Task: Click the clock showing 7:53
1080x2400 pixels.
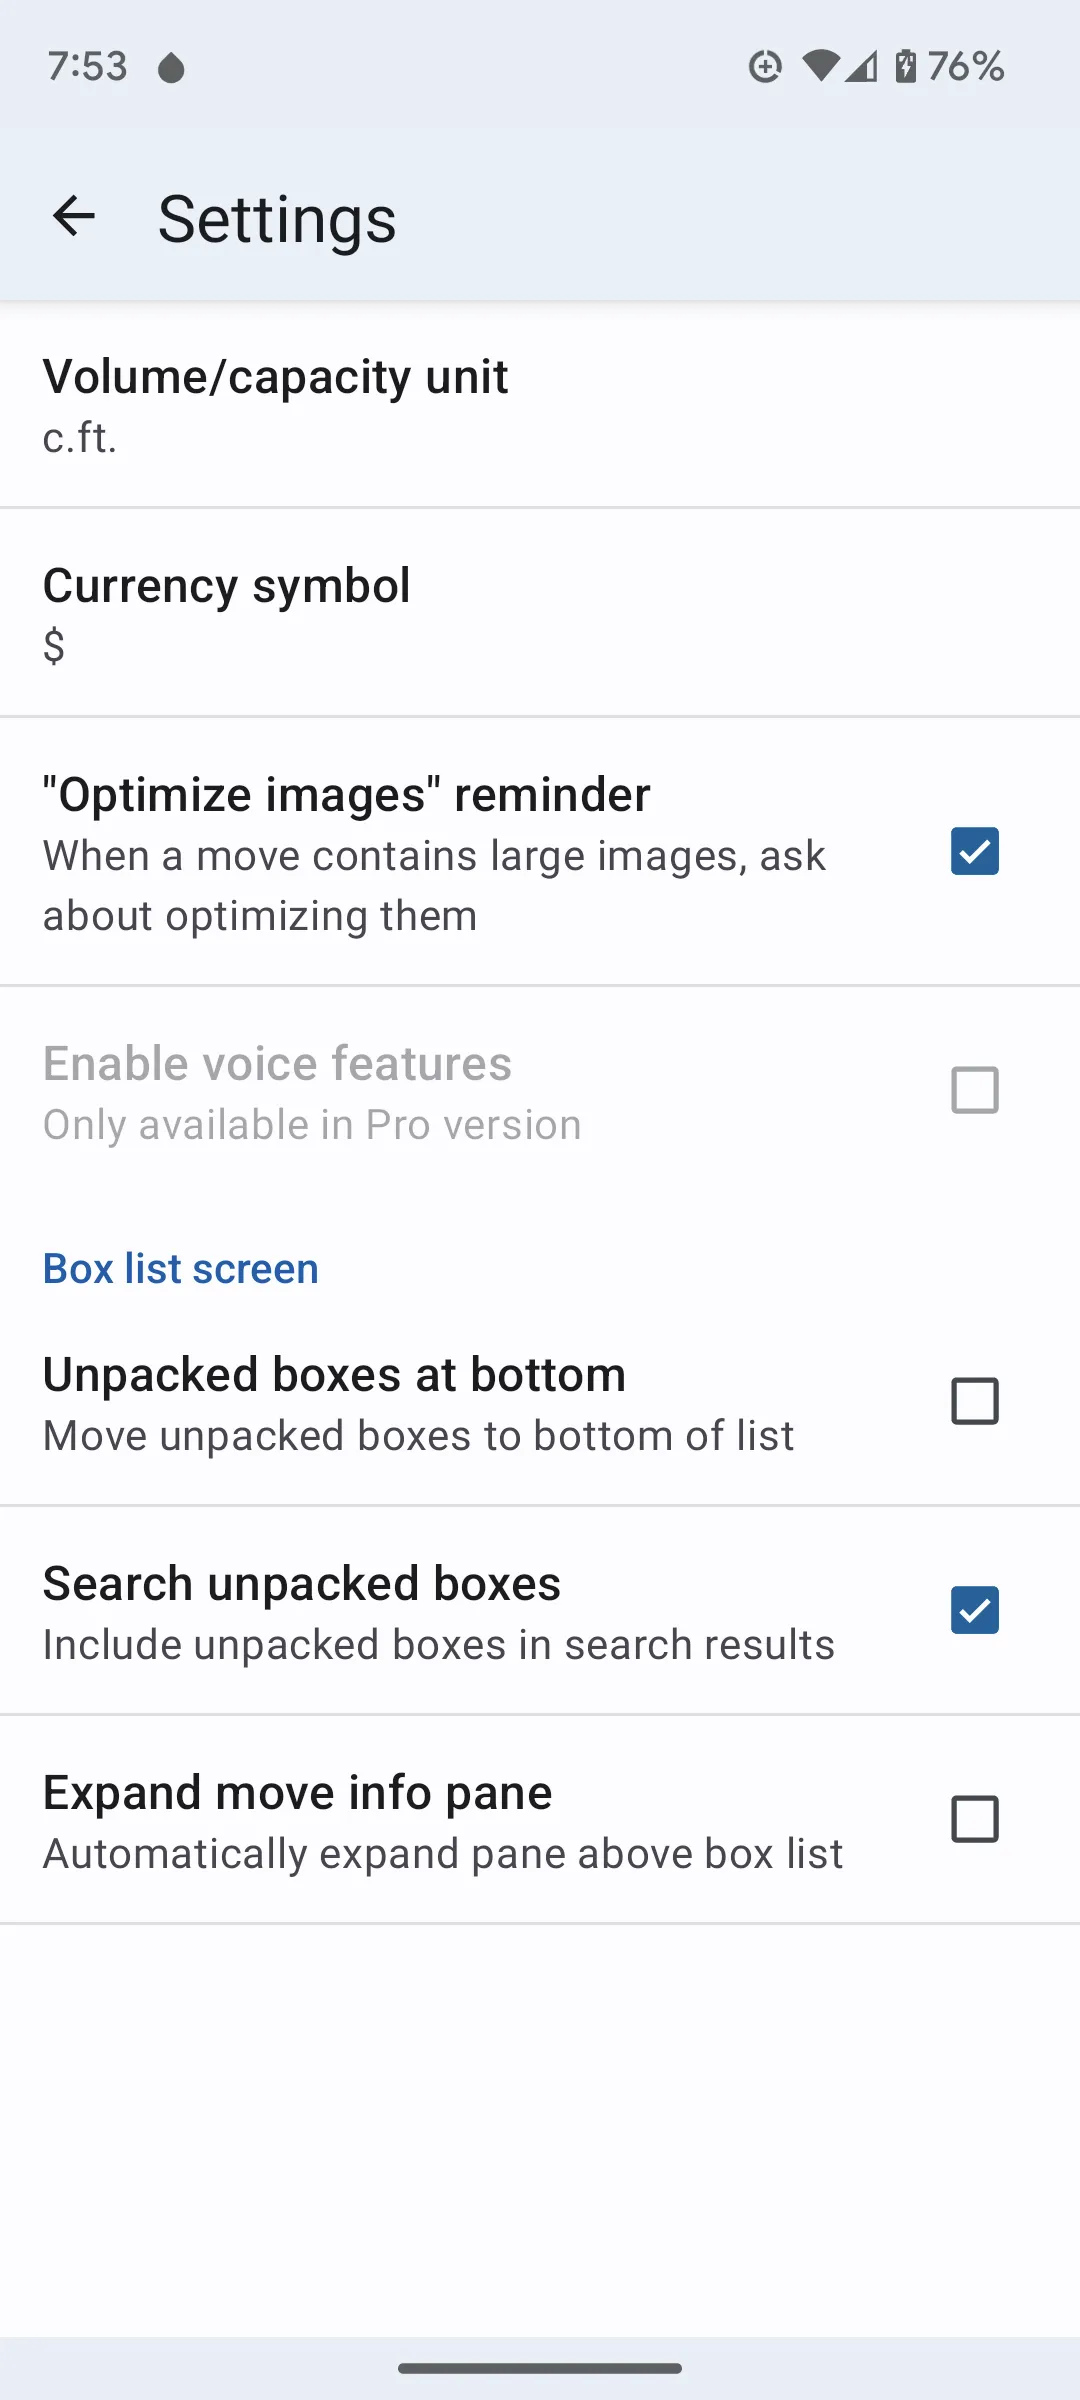Action: (x=87, y=65)
